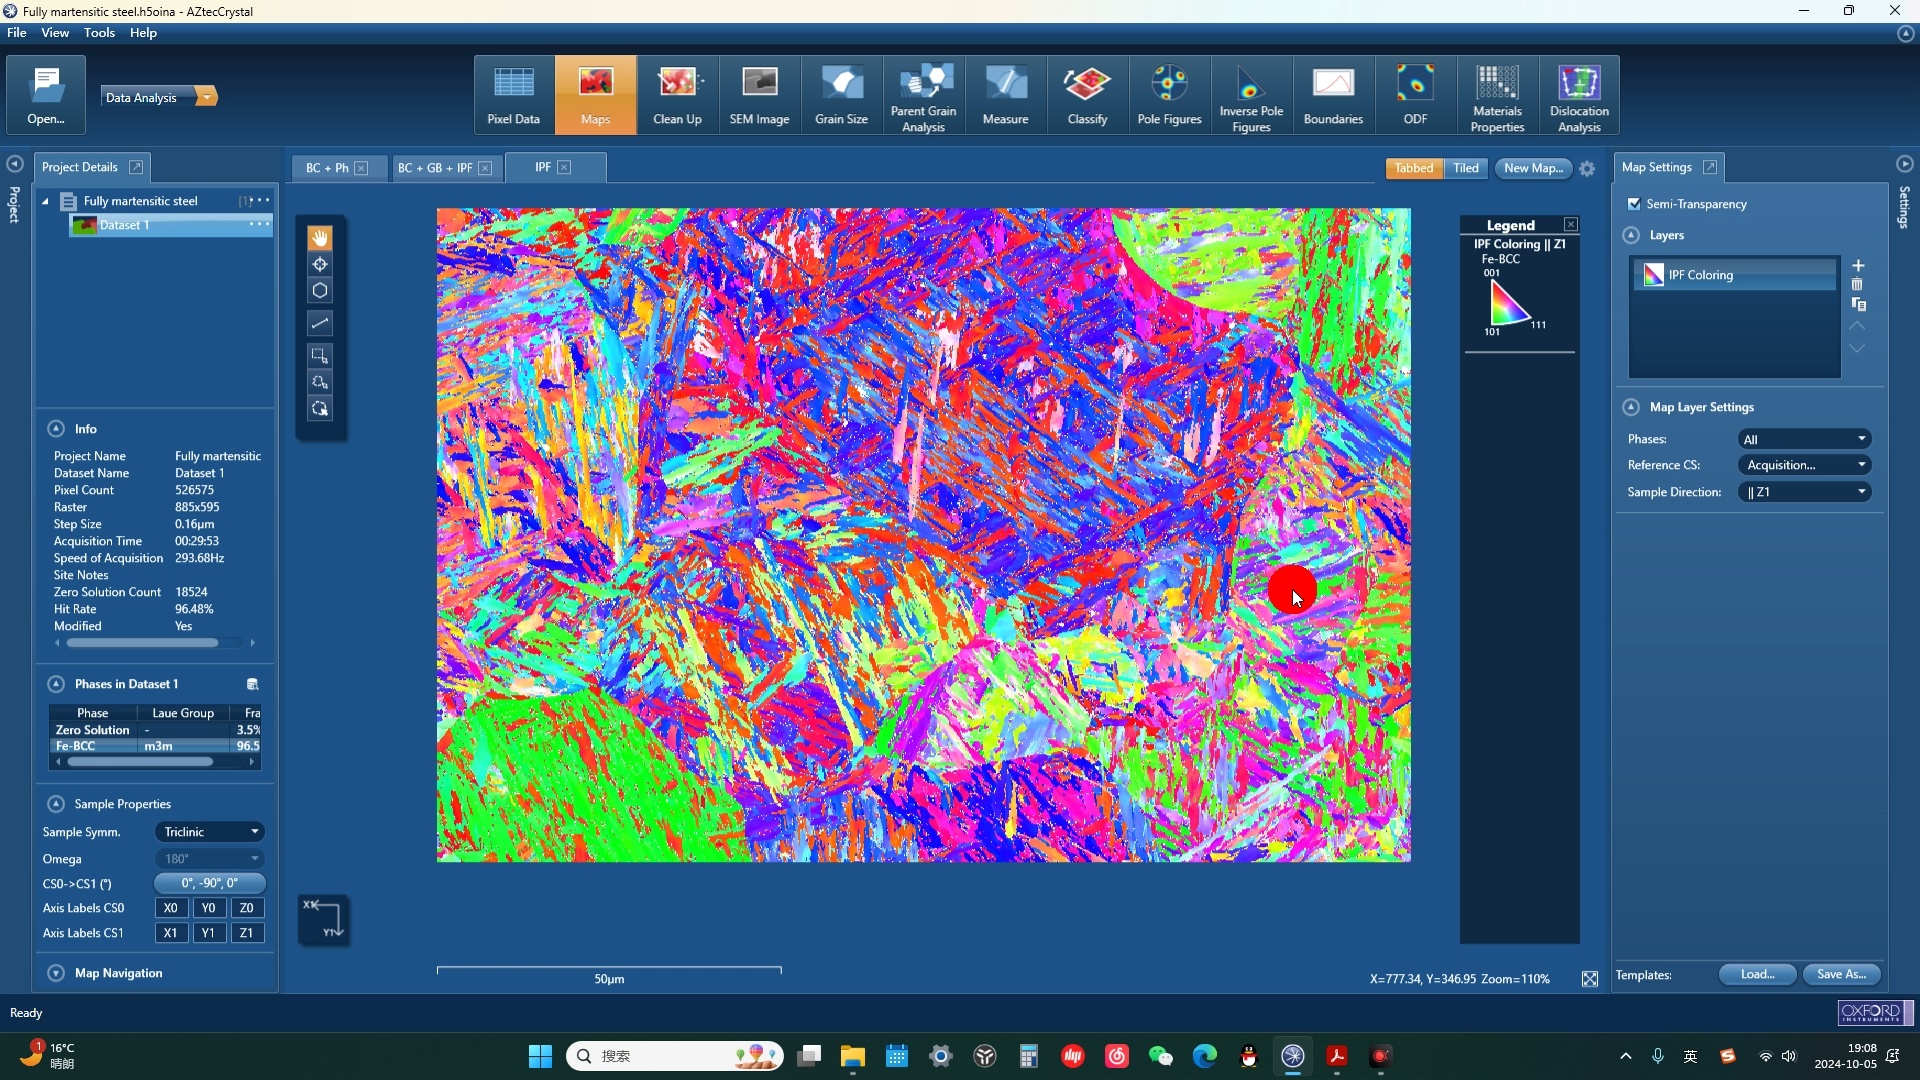Image resolution: width=1920 pixels, height=1080 pixels.
Task: Select the rectangle subset selection tool
Action: click(x=320, y=356)
